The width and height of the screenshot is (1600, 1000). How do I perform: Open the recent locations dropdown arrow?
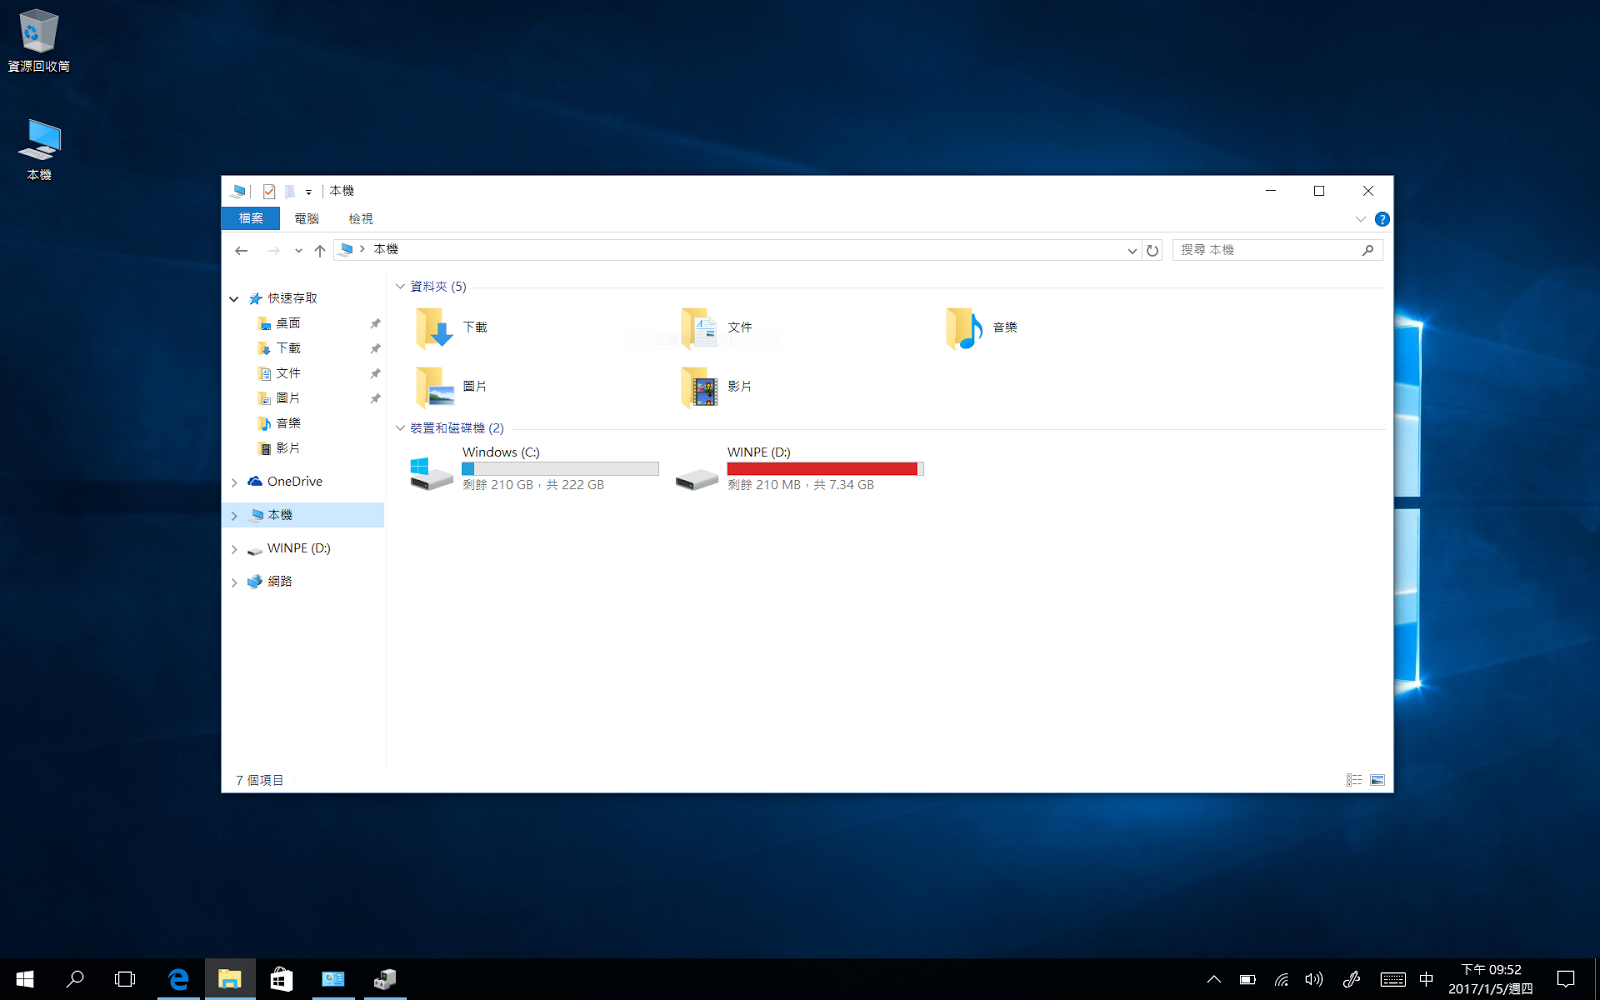pyautogui.click(x=298, y=251)
